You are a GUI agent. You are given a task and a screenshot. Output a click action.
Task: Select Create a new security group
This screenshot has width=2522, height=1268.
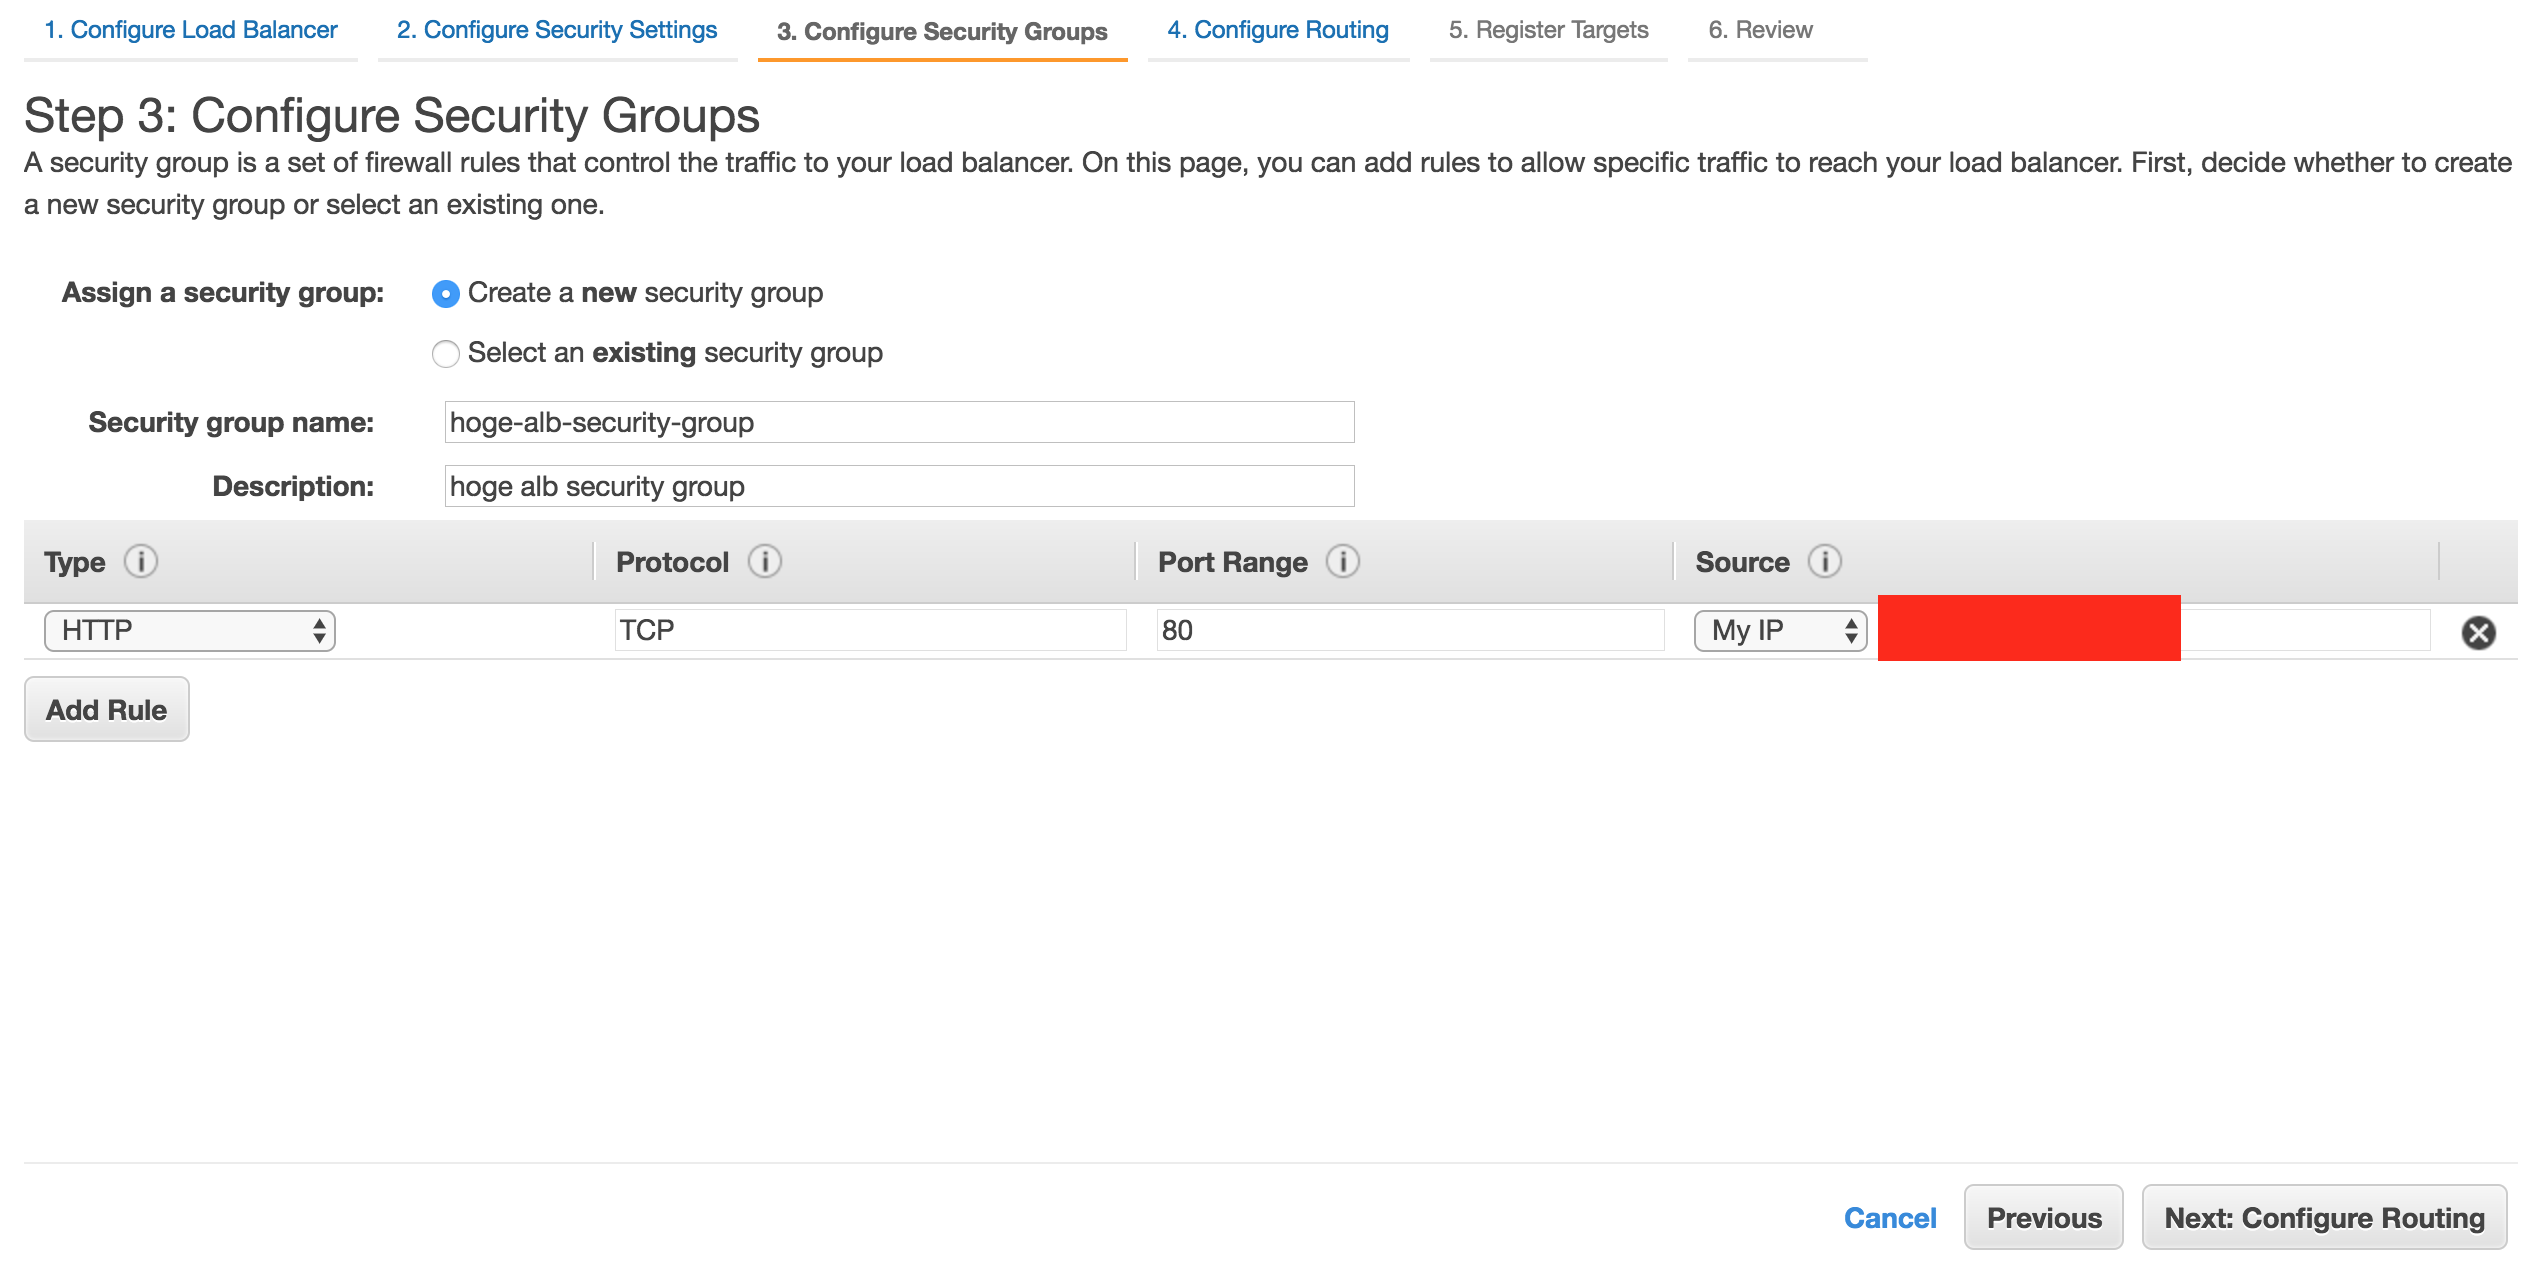445,294
